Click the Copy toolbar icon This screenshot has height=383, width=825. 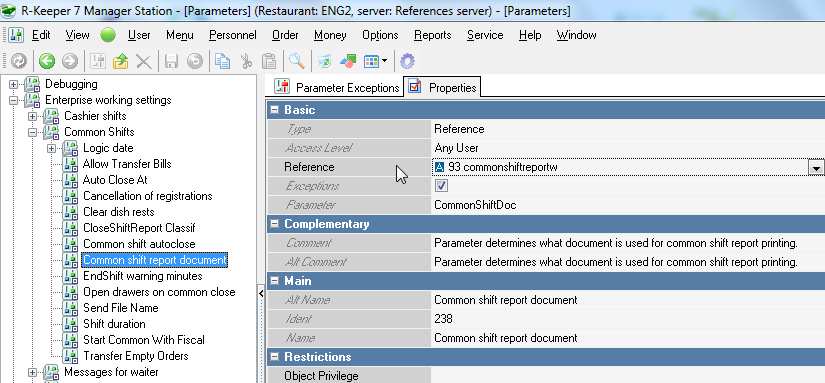click(x=222, y=62)
